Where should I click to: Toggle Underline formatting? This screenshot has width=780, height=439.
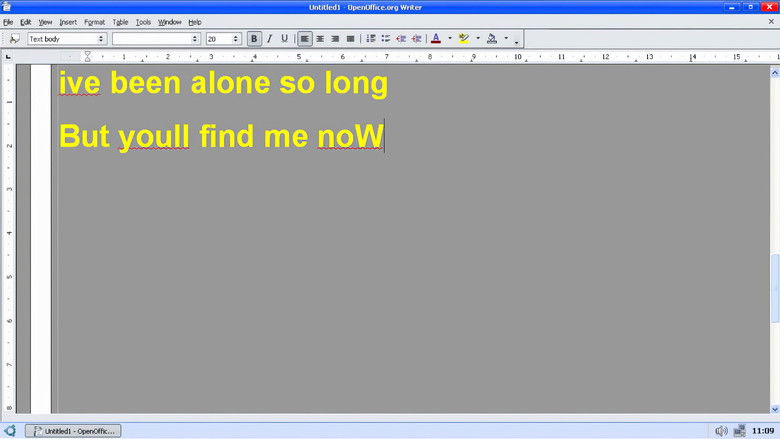pyautogui.click(x=284, y=39)
